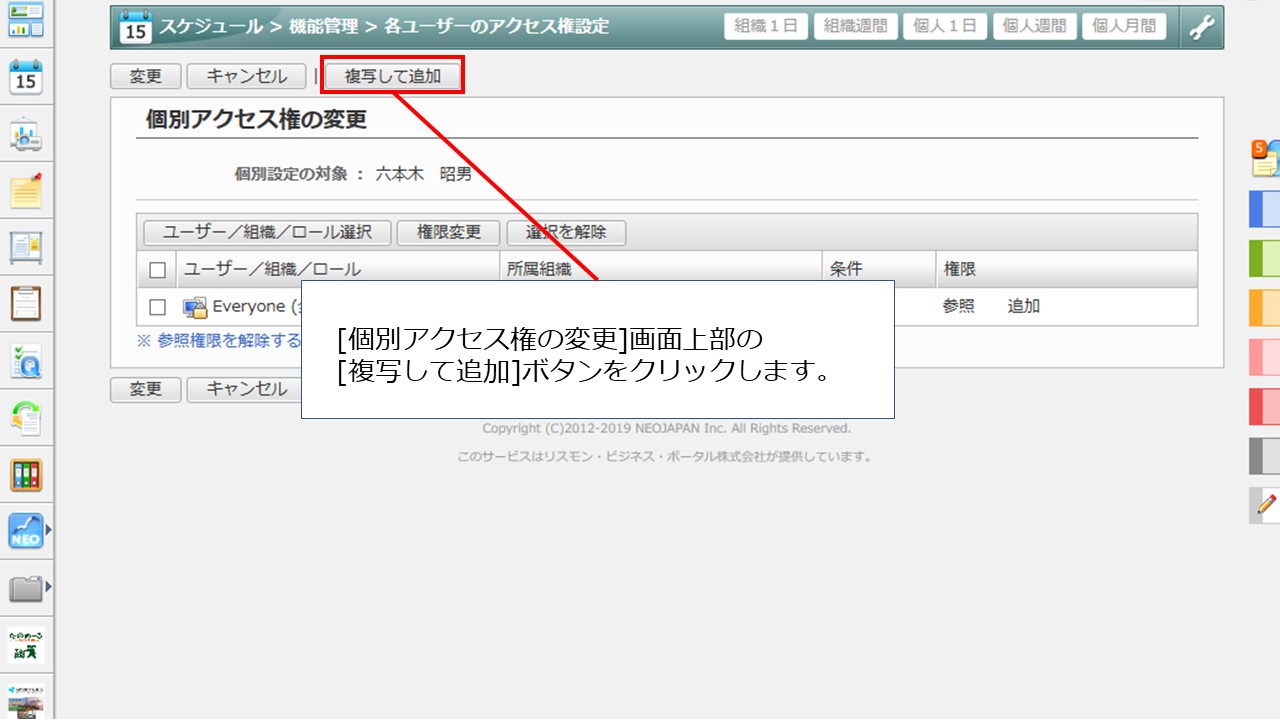Viewport: 1280px width, 720px height.
Task: Switch to 組織週間 view tab
Action: (855, 27)
